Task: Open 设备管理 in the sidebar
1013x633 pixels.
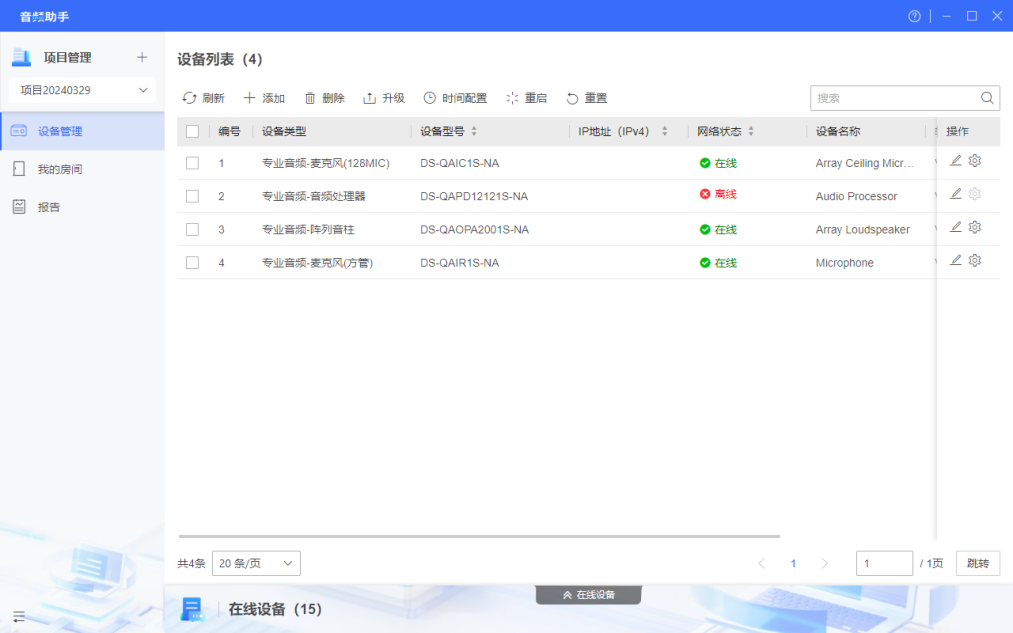Action: pyautogui.click(x=82, y=131)
